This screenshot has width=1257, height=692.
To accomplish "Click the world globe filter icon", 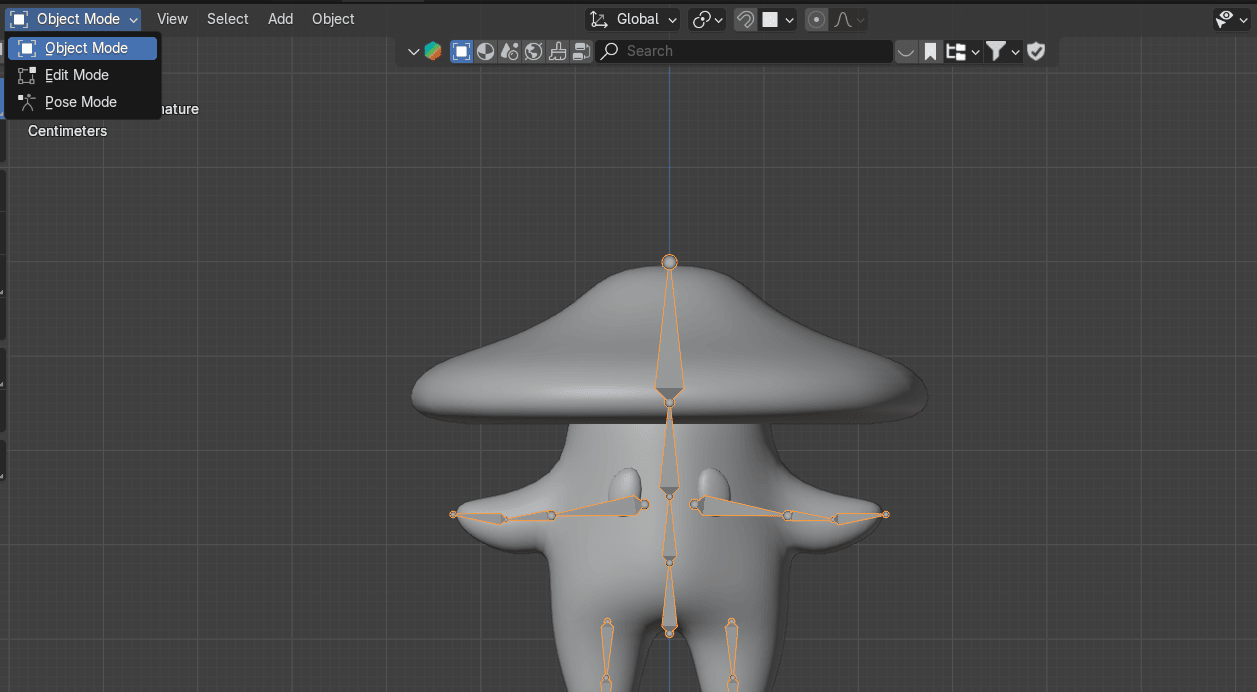I will [533, 51].
